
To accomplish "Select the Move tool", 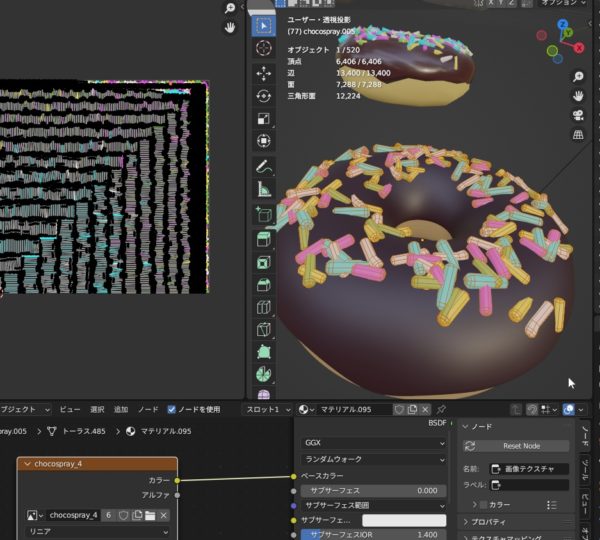I will (x=263, y=73).
